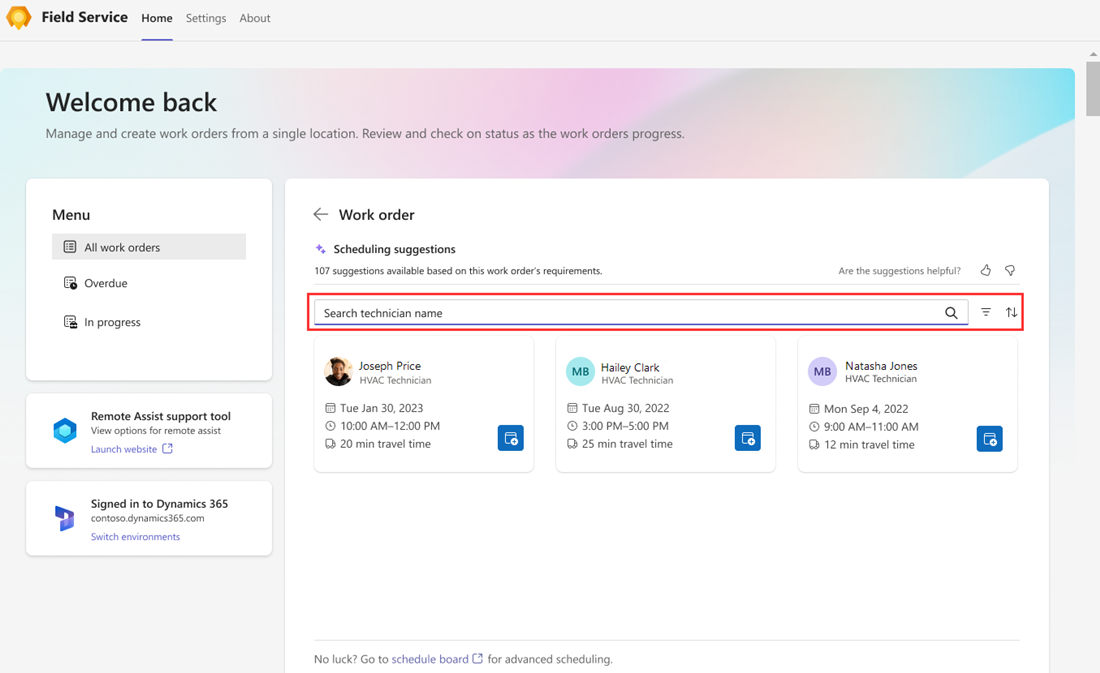The image size is (1100, 673).
Task: Book Joseph Price with schedule button
Action: point(511,438)
